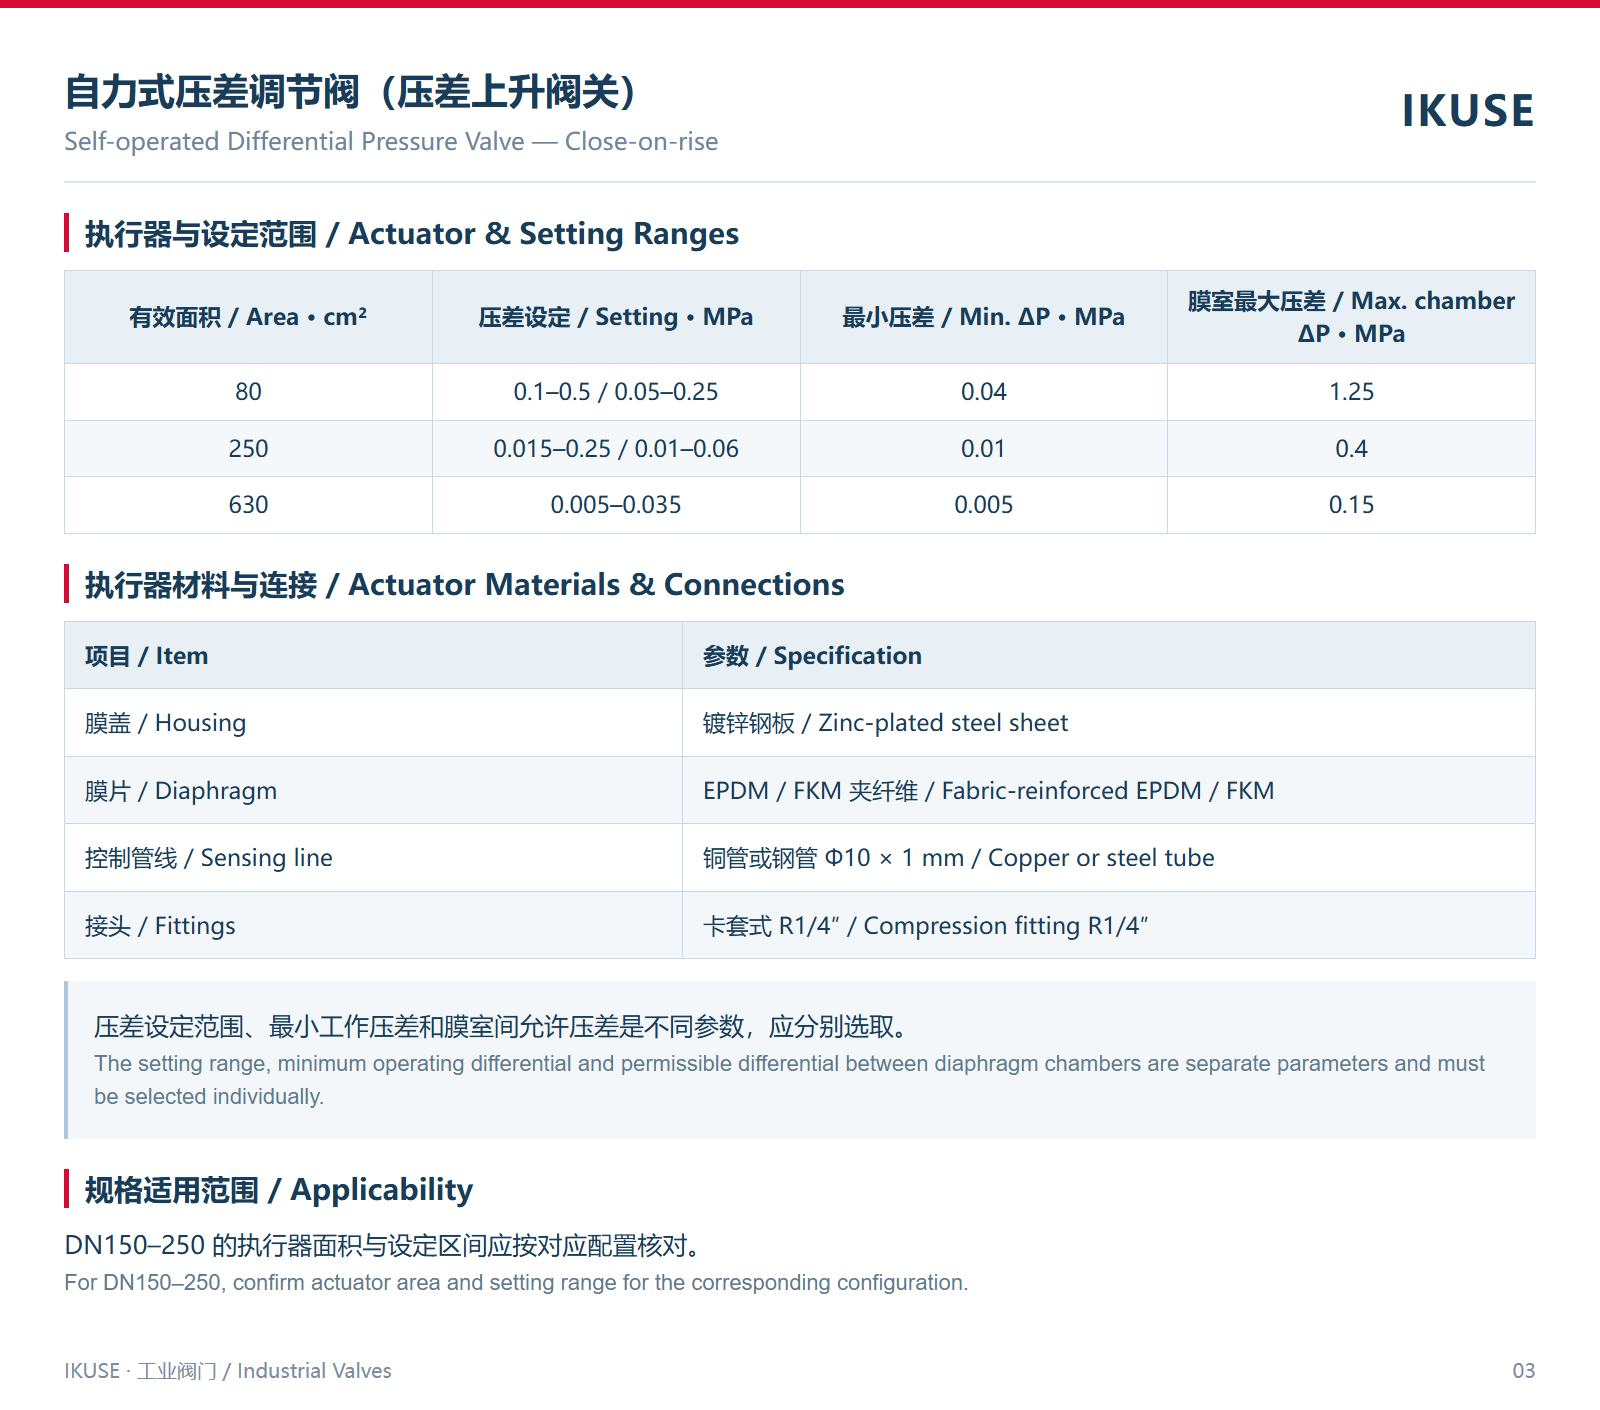Select setting cell 0.015–0.25 / 0.01–0.06

click(616, 449)
